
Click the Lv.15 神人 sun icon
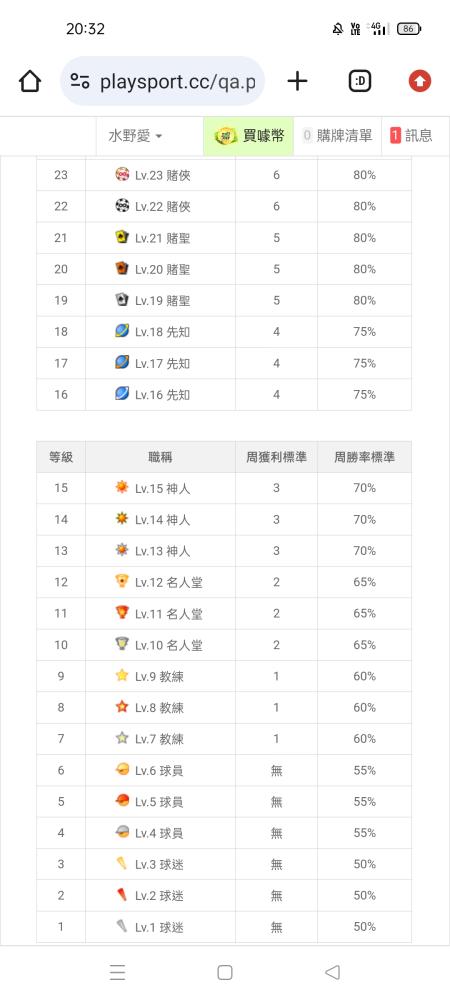(x=122, y=487)
